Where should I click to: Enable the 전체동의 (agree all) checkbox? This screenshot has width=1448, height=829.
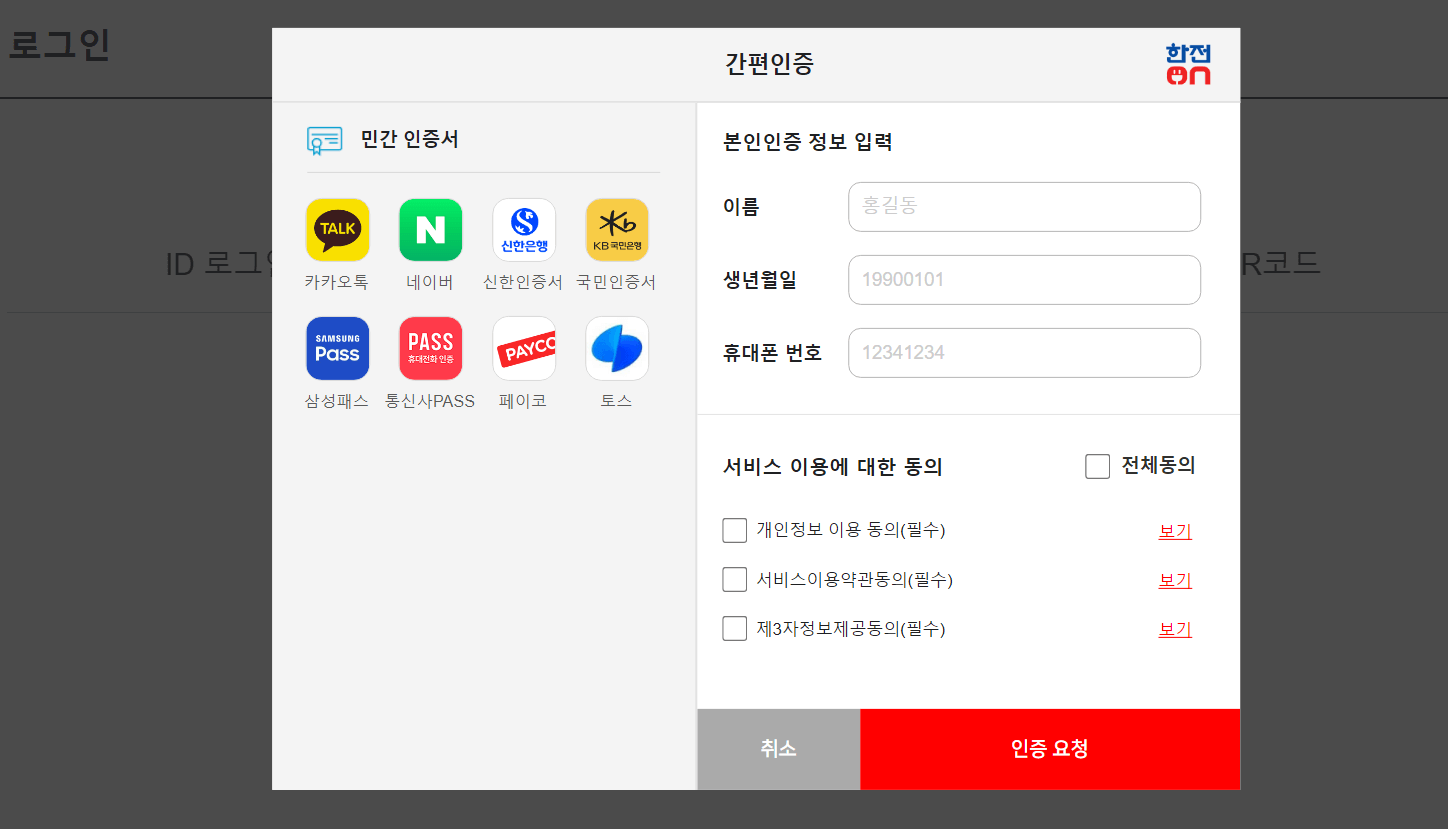click(1097, 465)
